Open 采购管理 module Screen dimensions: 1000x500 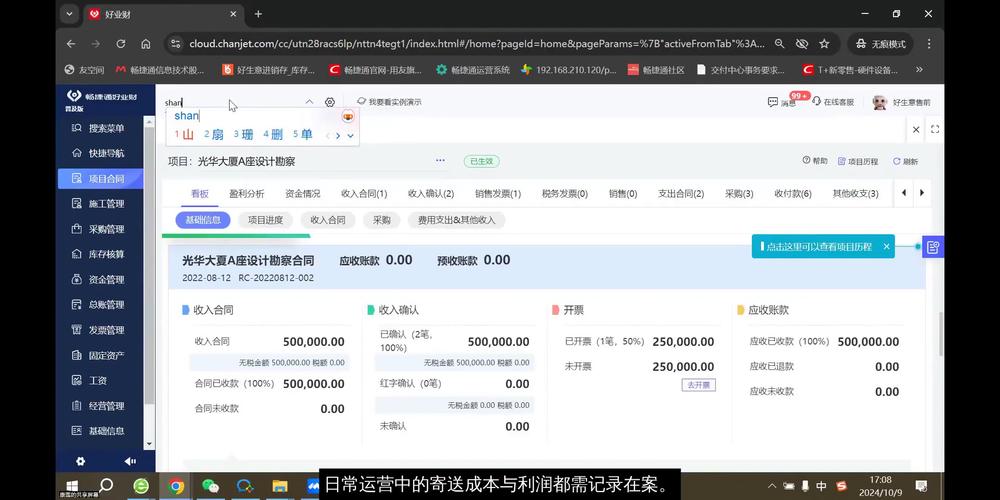pyautogui.click(x=99, y=229)
